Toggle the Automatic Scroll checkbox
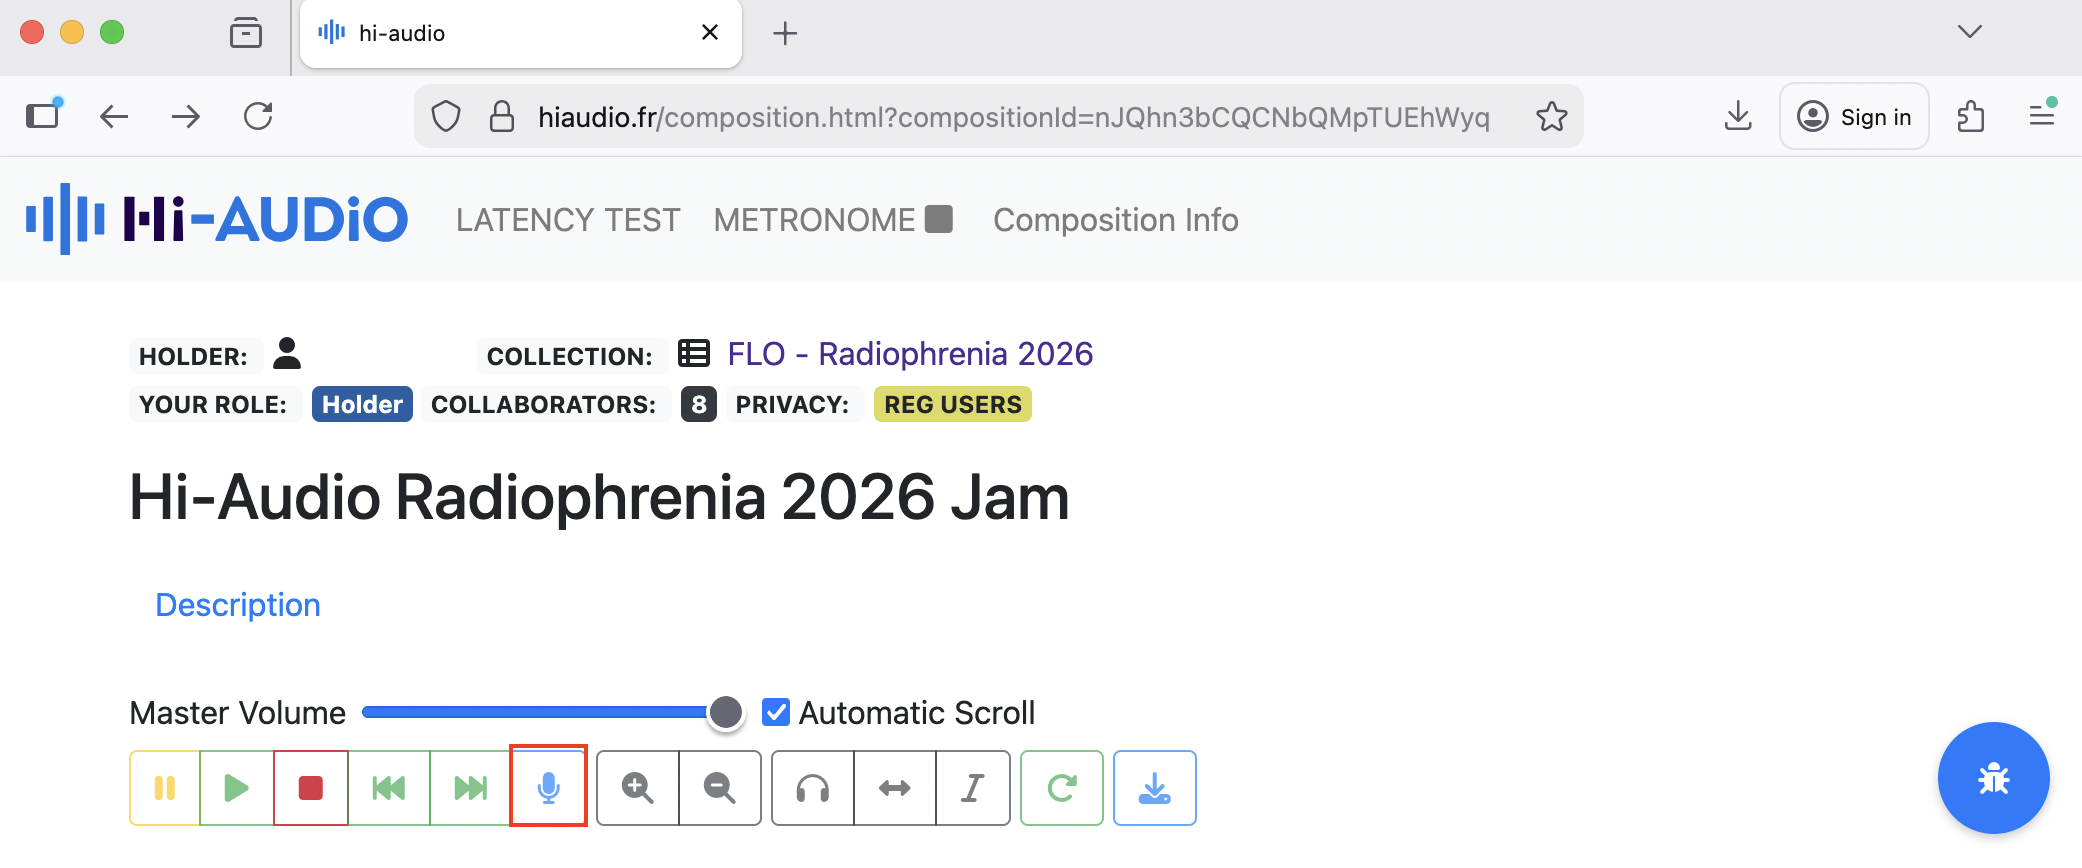Viewport: 2082px width, 868px height. click(x=776, y=712)
